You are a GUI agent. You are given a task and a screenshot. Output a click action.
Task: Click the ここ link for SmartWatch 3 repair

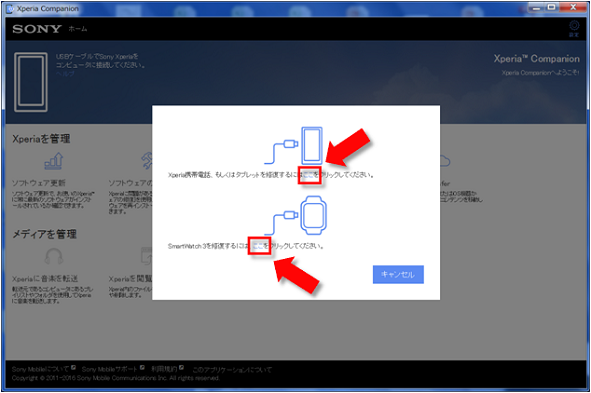pos(259,246)
